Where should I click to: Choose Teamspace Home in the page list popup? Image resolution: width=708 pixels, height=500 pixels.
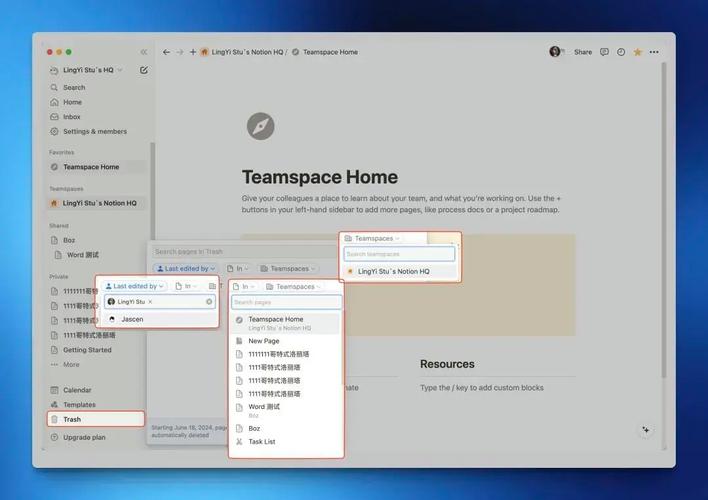coord(286,323)
